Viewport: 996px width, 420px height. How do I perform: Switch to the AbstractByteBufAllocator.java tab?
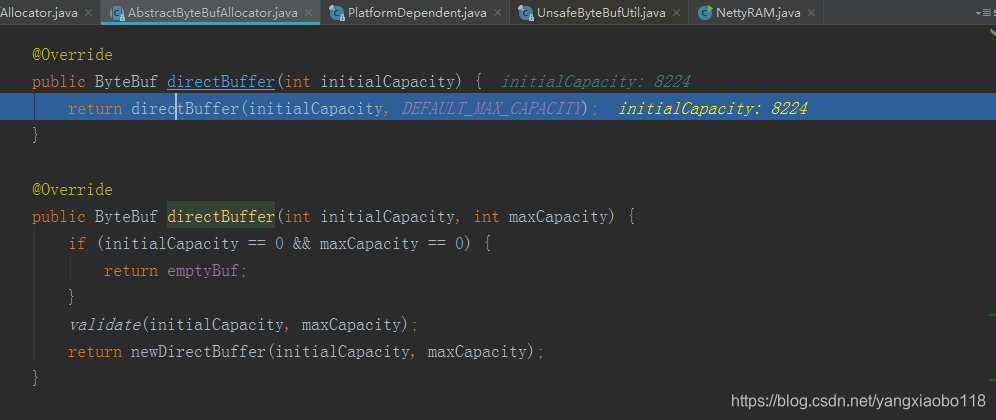point(212,13)
